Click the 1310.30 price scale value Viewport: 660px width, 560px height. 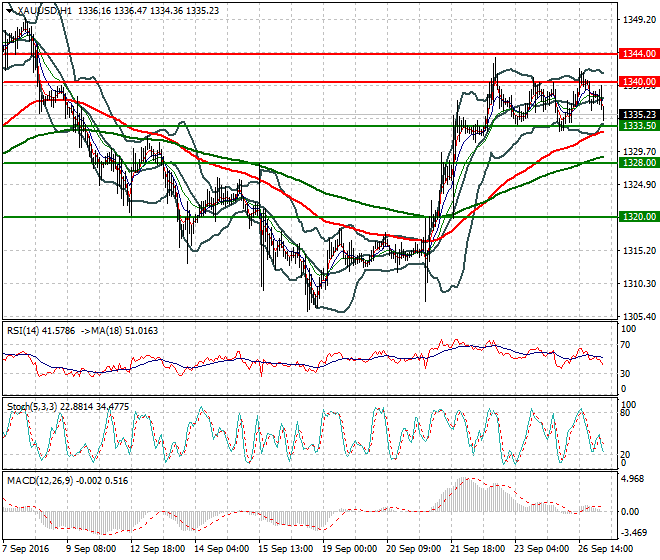click(x=639, y=284)
